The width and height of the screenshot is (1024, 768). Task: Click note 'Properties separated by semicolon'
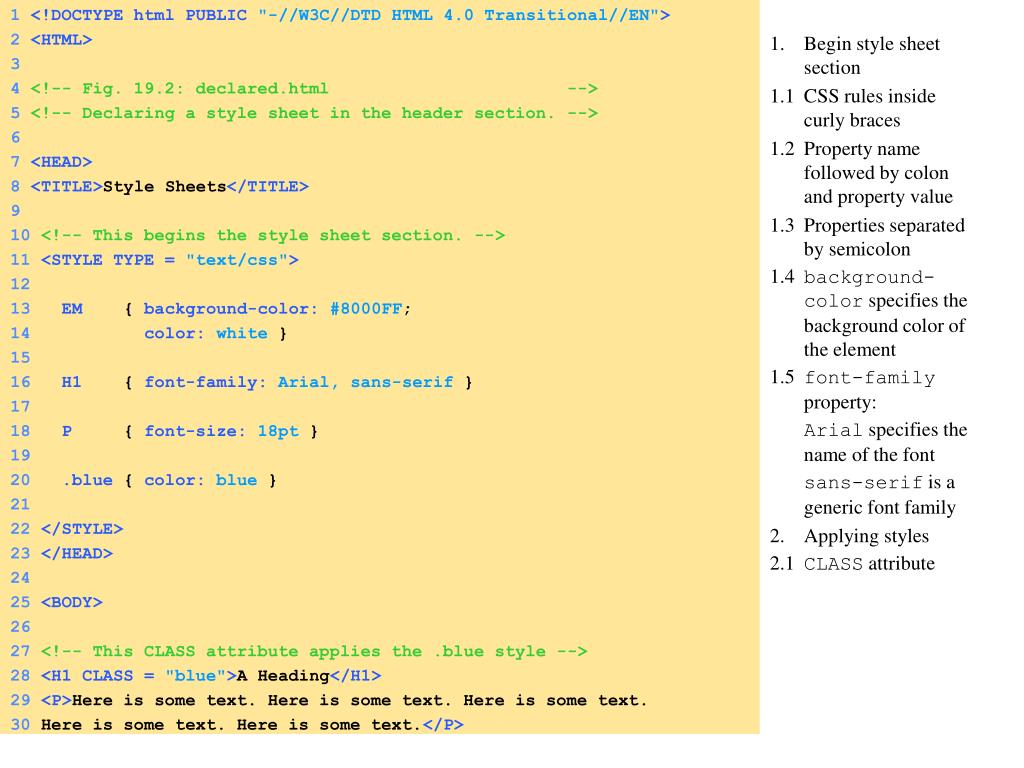[x=884, y=236]
